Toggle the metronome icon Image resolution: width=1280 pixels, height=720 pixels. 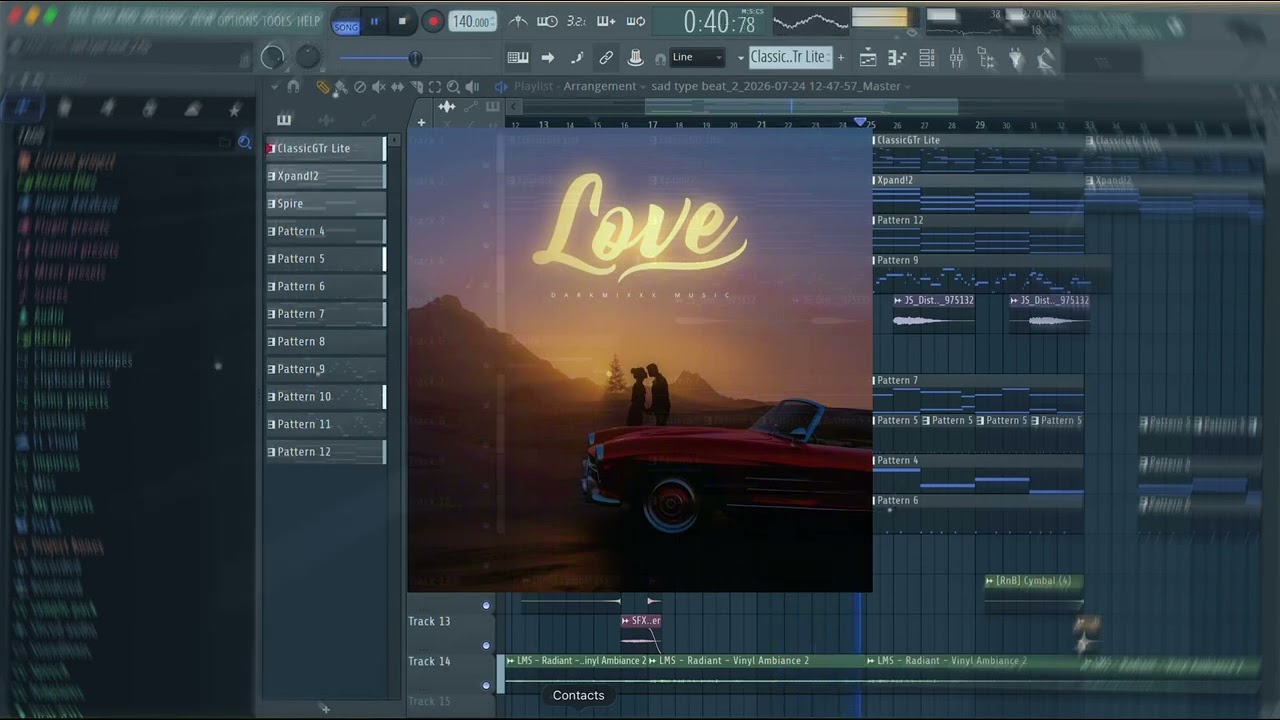[518, 21]
